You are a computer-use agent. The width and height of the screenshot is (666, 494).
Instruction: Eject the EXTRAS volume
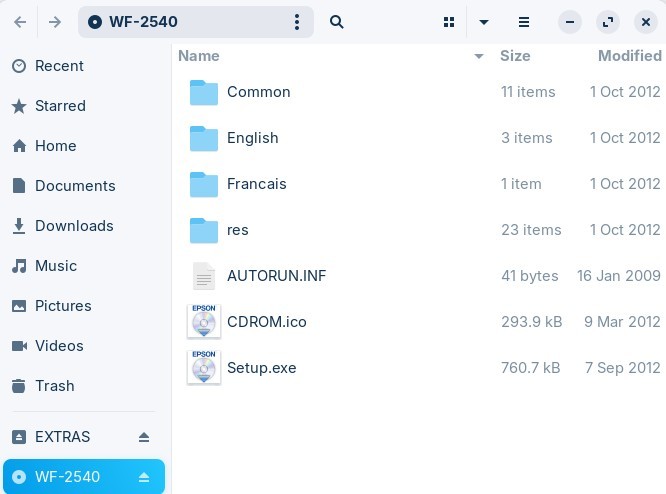pos(144,437)
